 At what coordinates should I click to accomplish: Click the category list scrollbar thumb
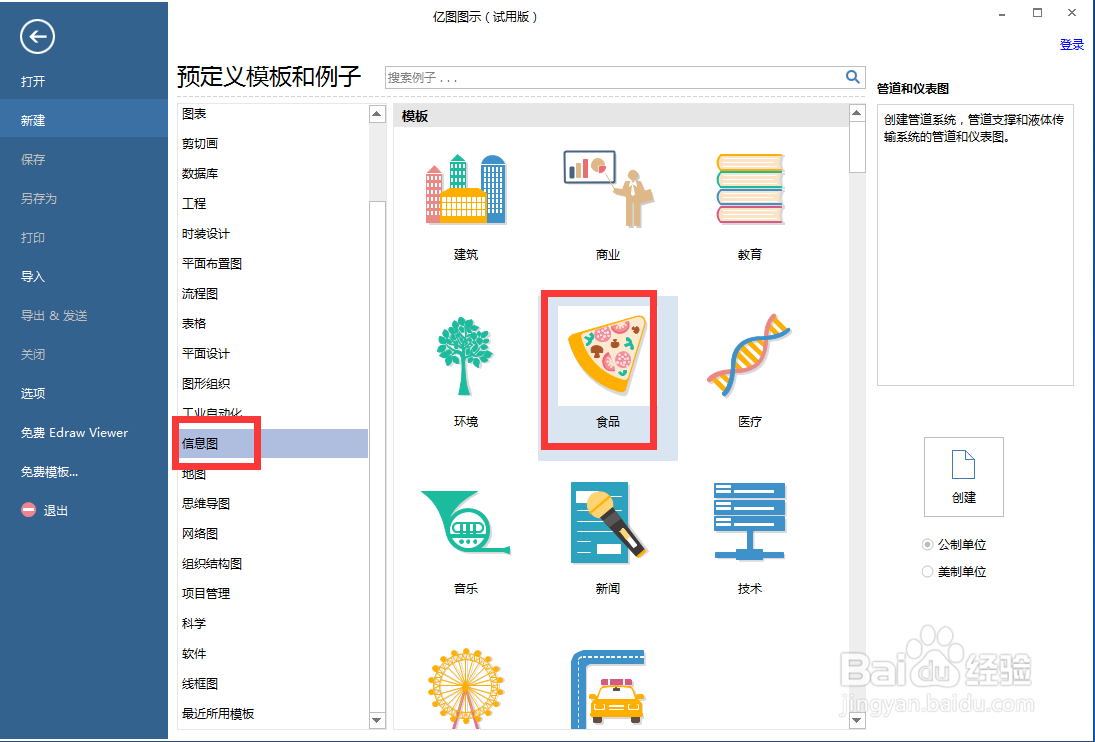(377, 455)
